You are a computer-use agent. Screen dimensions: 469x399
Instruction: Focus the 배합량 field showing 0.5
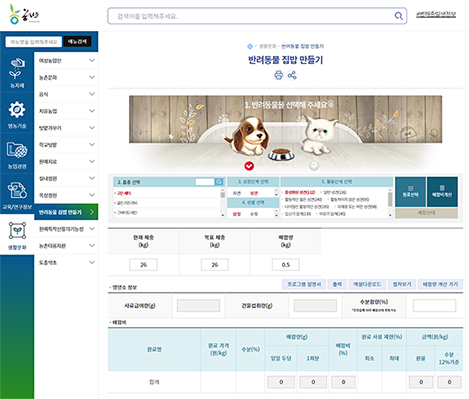click(x=286, y=265)
